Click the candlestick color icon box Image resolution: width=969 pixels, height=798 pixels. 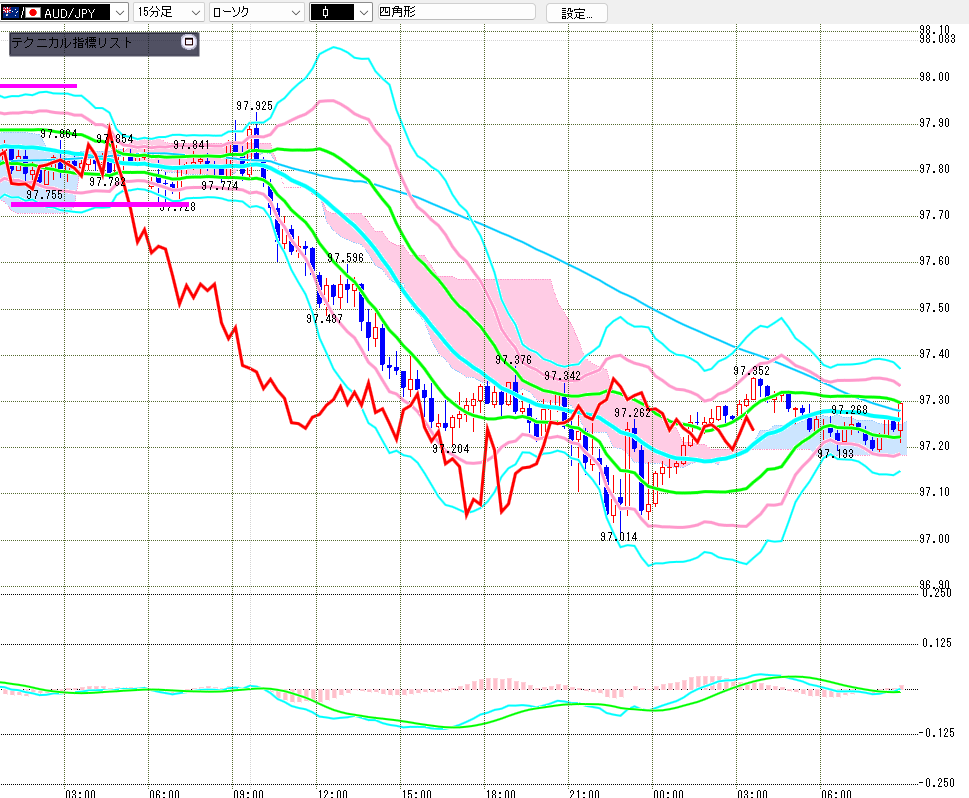coord(333,13)
